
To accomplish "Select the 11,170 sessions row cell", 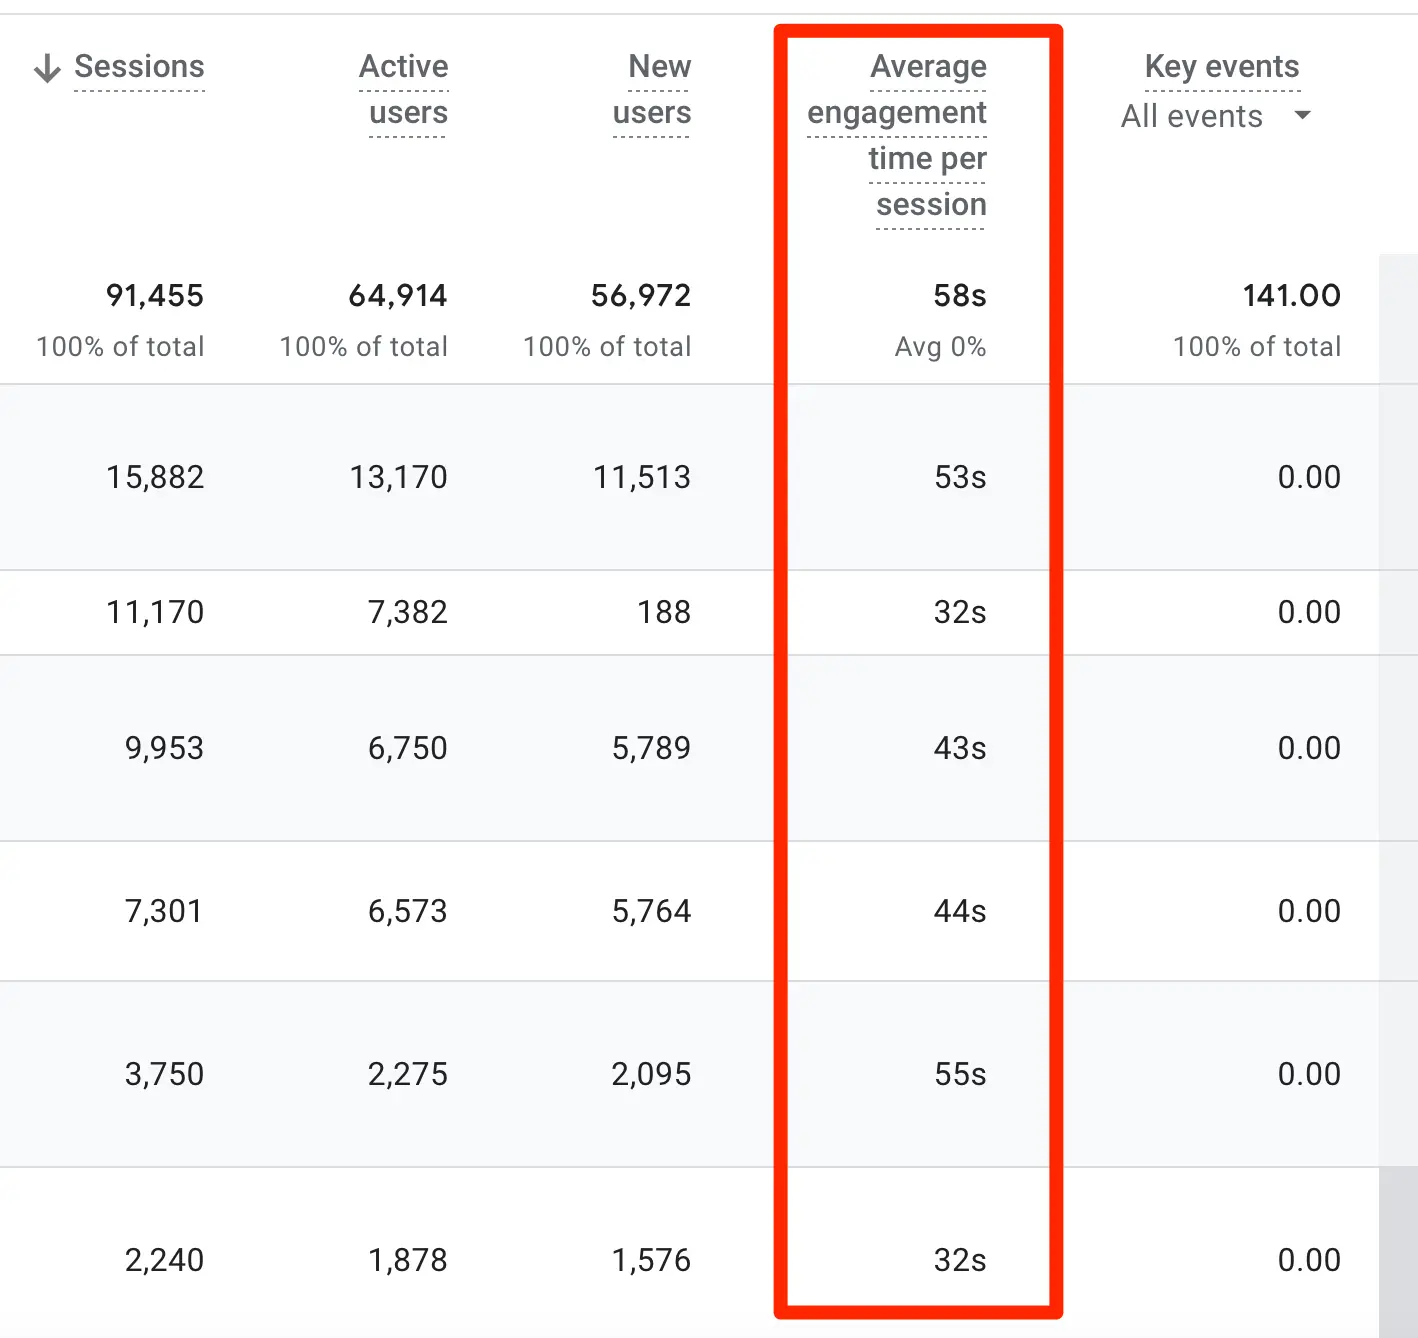I will [x=155, y=612].
